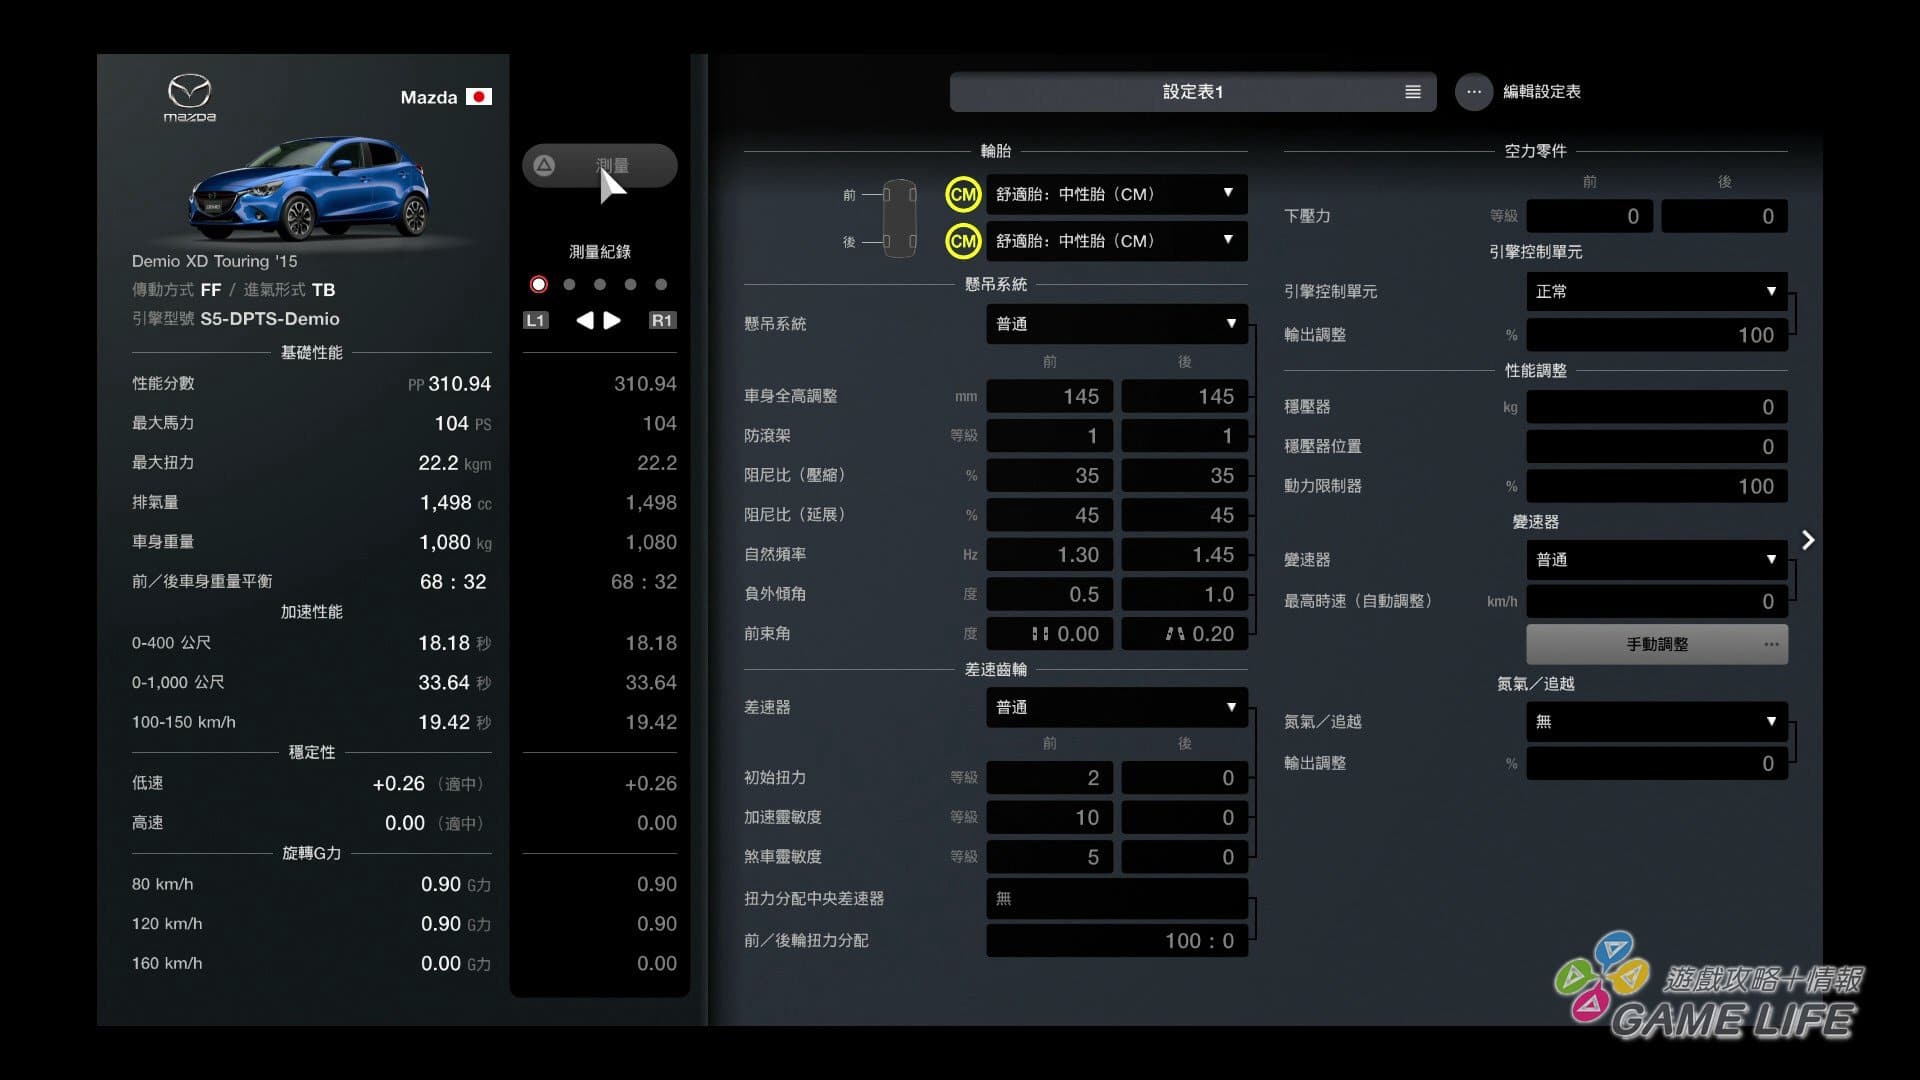Select the last measurement record dot
The height and width of the screenshot is (1080, 1920).
(x=661, y=285)
